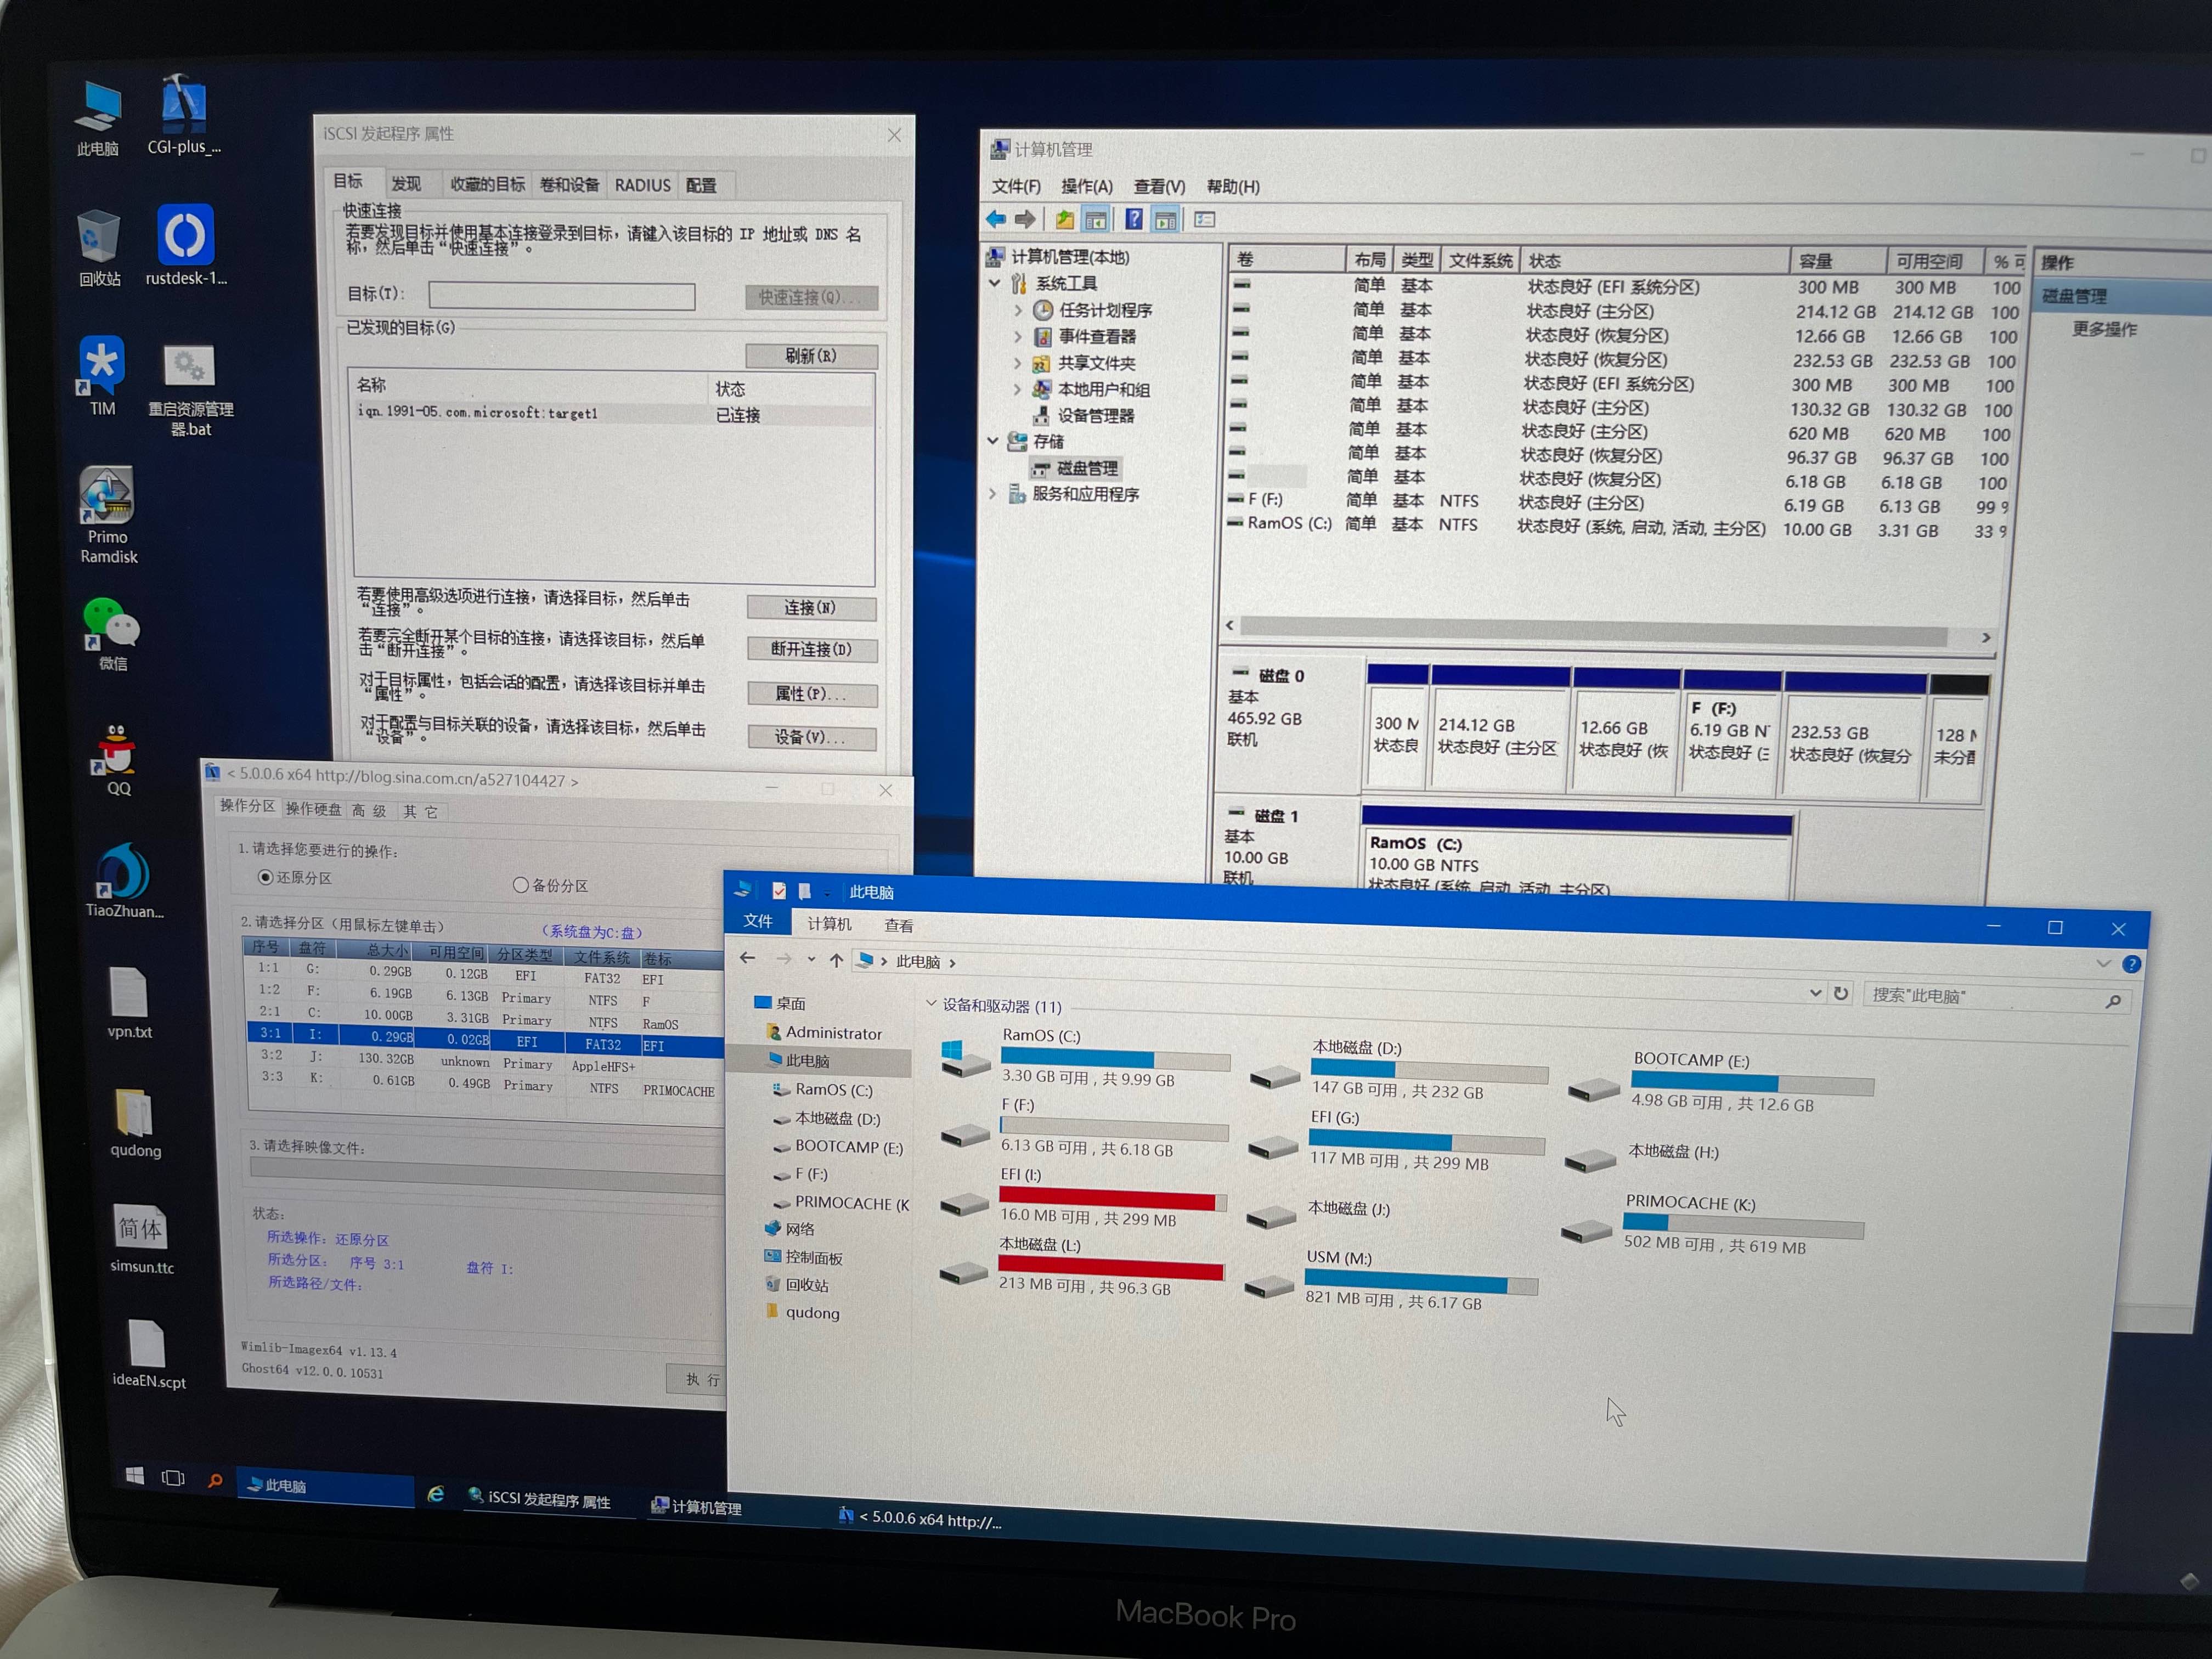Click the Up arrow in the Explorer navigation bar
This screenshot has width=2212, height=1659.
(x=836, y=960)
